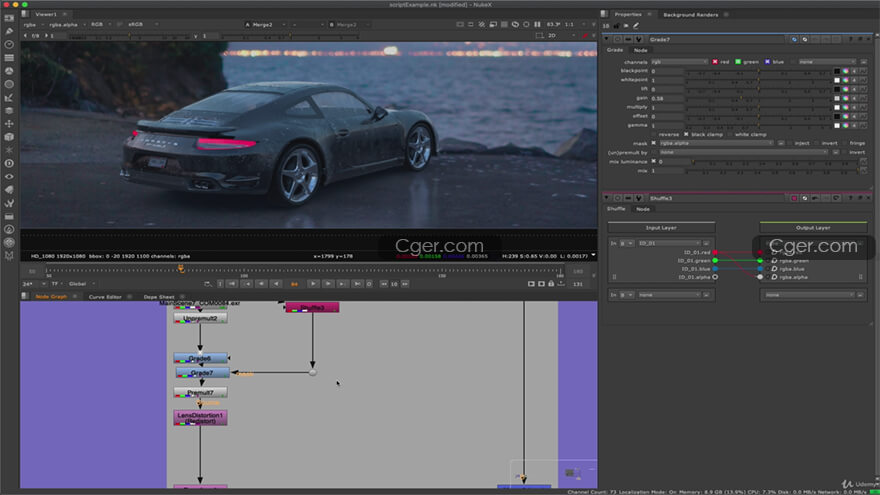Play forward in the viewer timeline
This screenshot has width=880, height=495.
[x=313, y=284]
